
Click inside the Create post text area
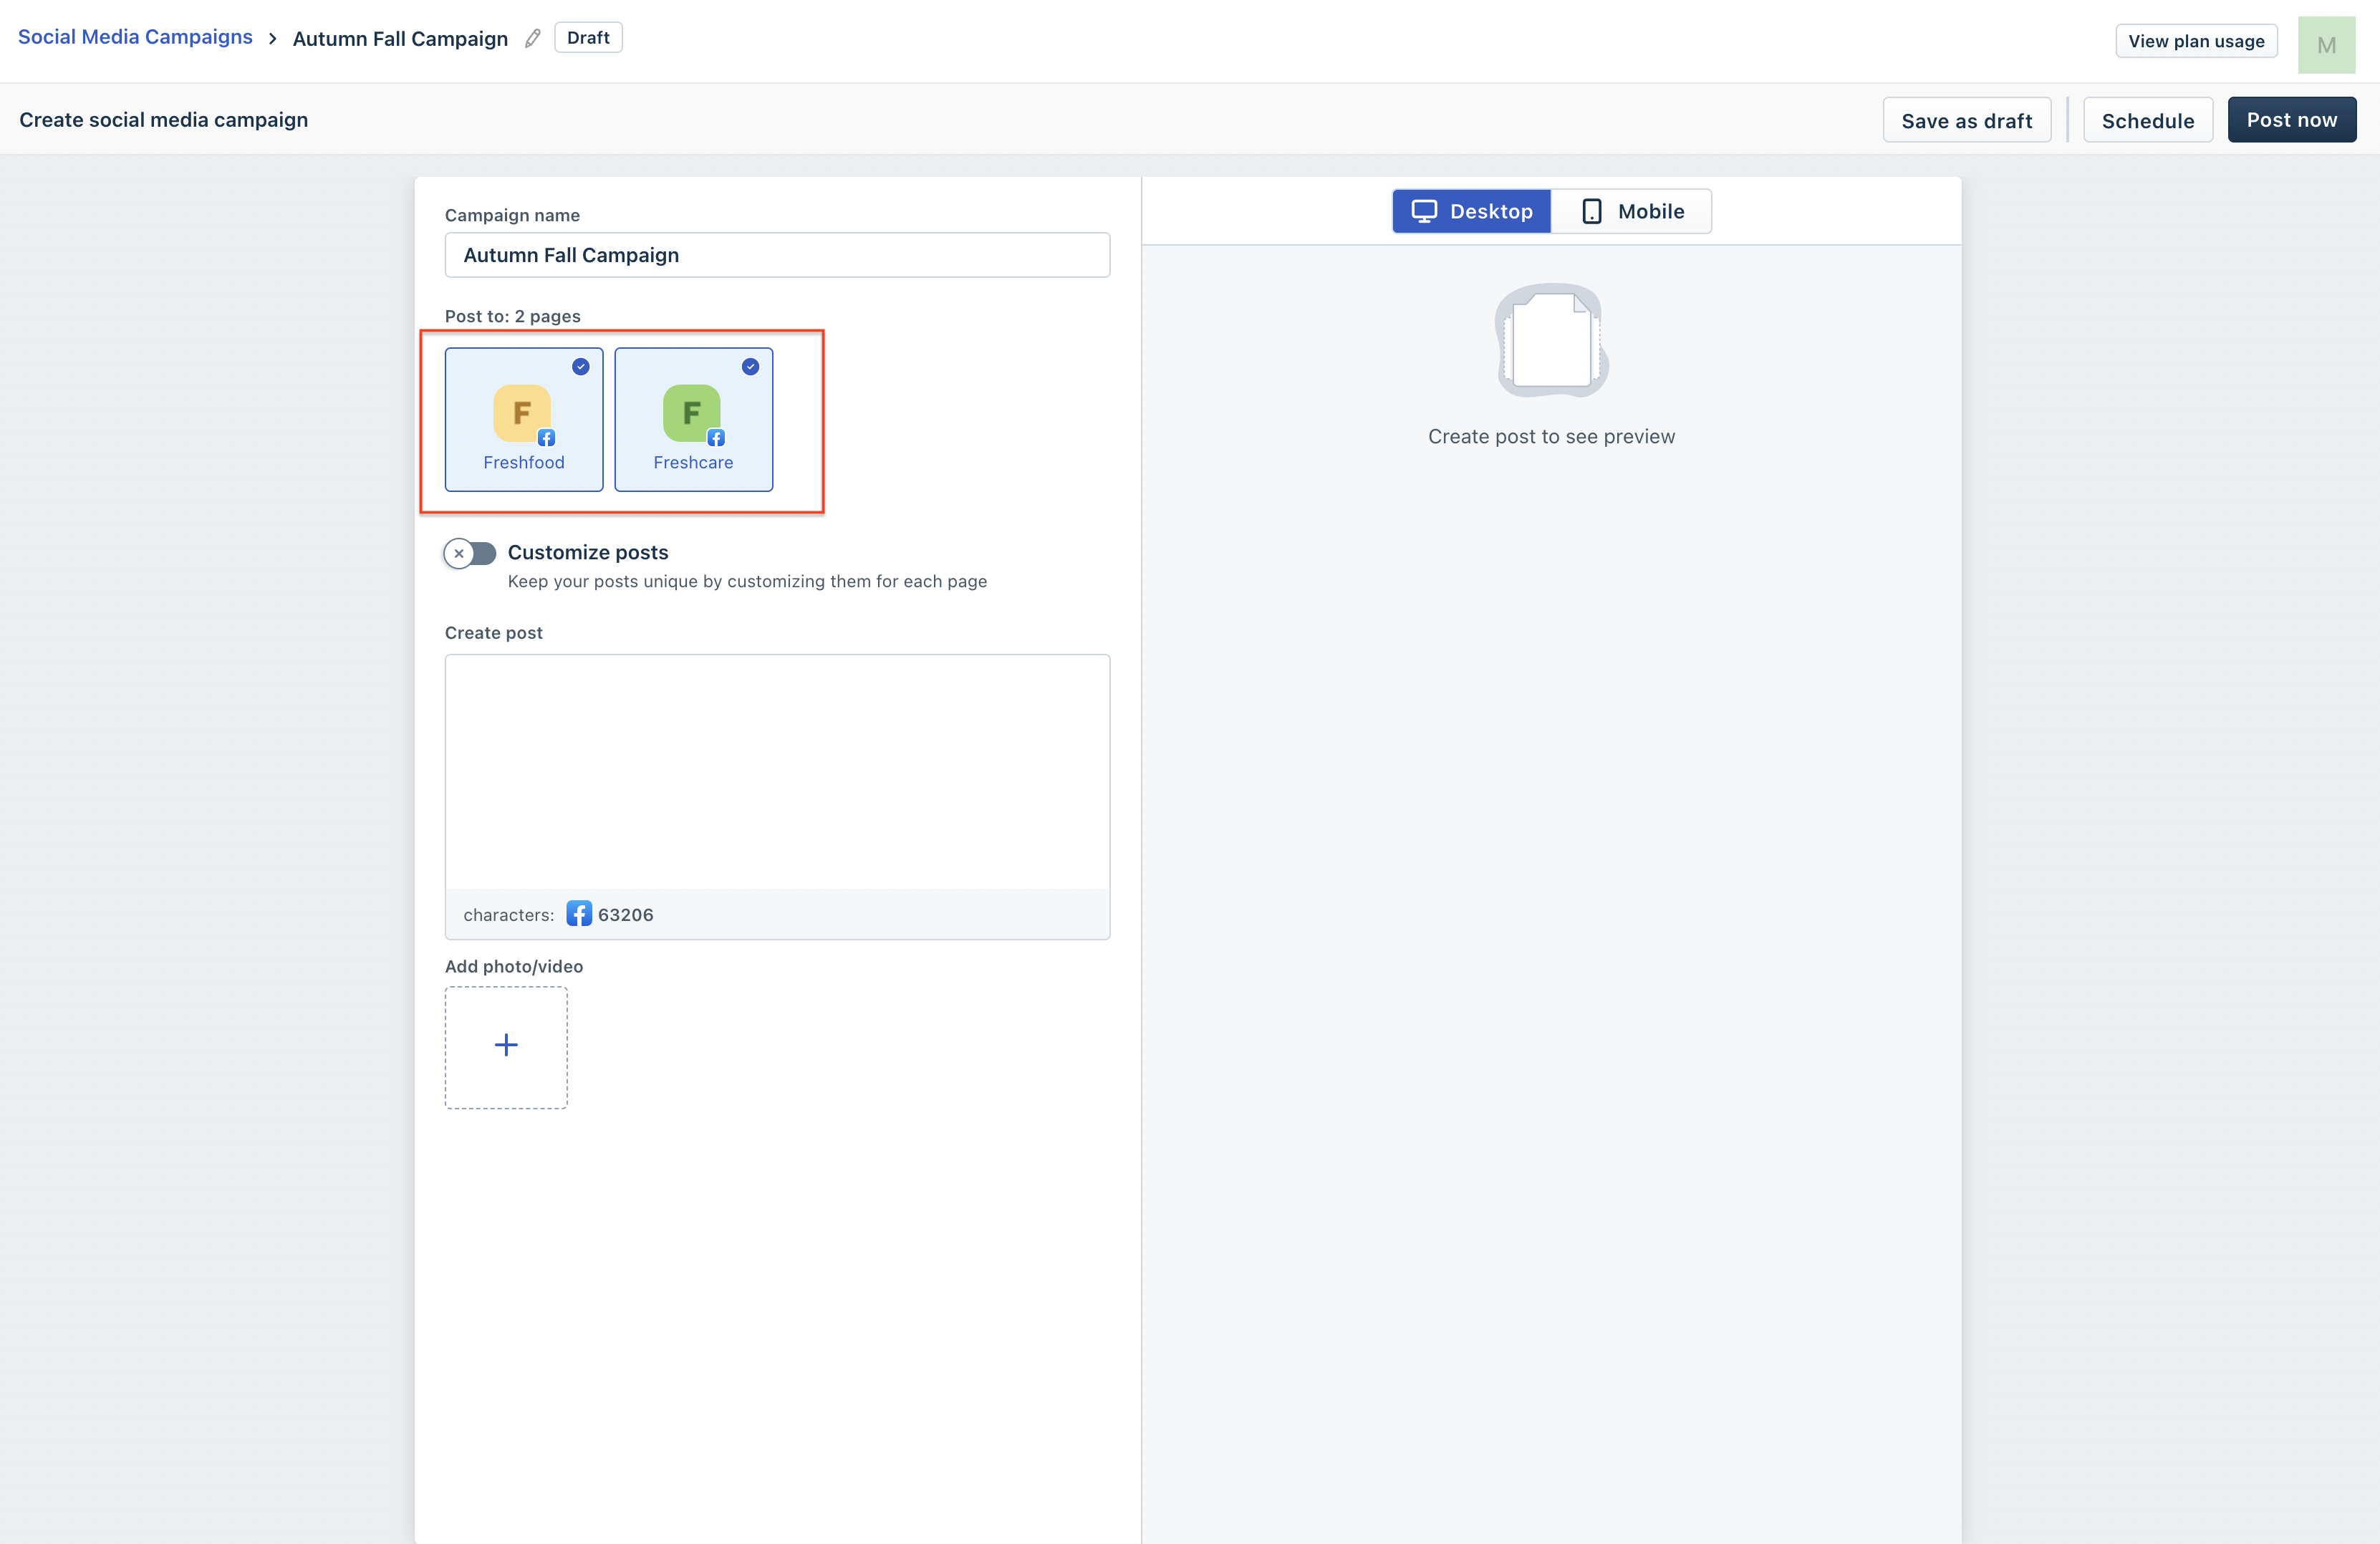click(777, 771)
